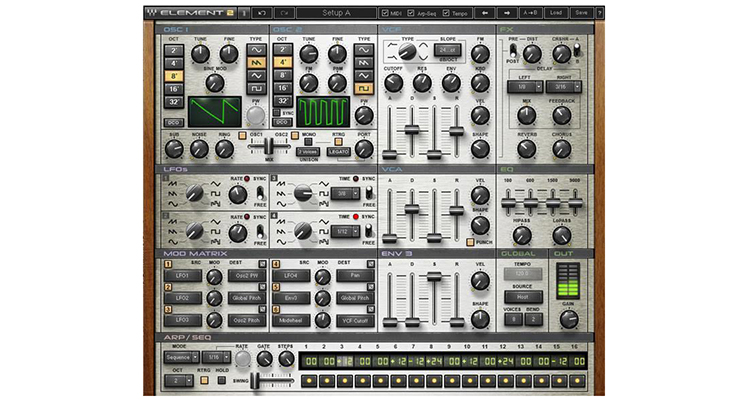Toggle sequencer step 3 button

(345, 381)
